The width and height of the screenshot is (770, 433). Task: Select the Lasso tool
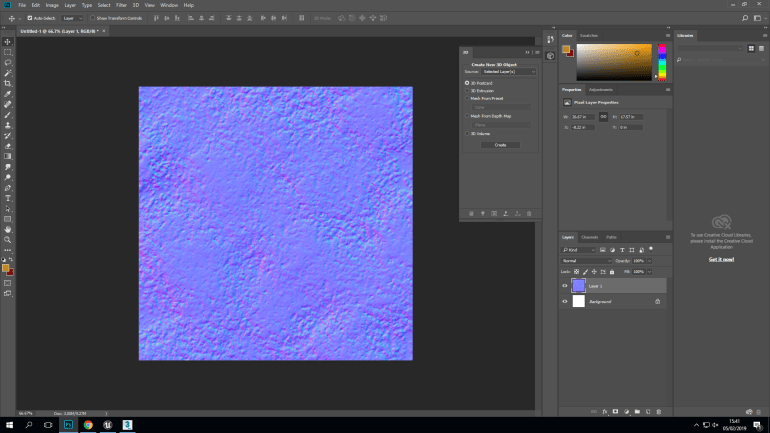7,62
